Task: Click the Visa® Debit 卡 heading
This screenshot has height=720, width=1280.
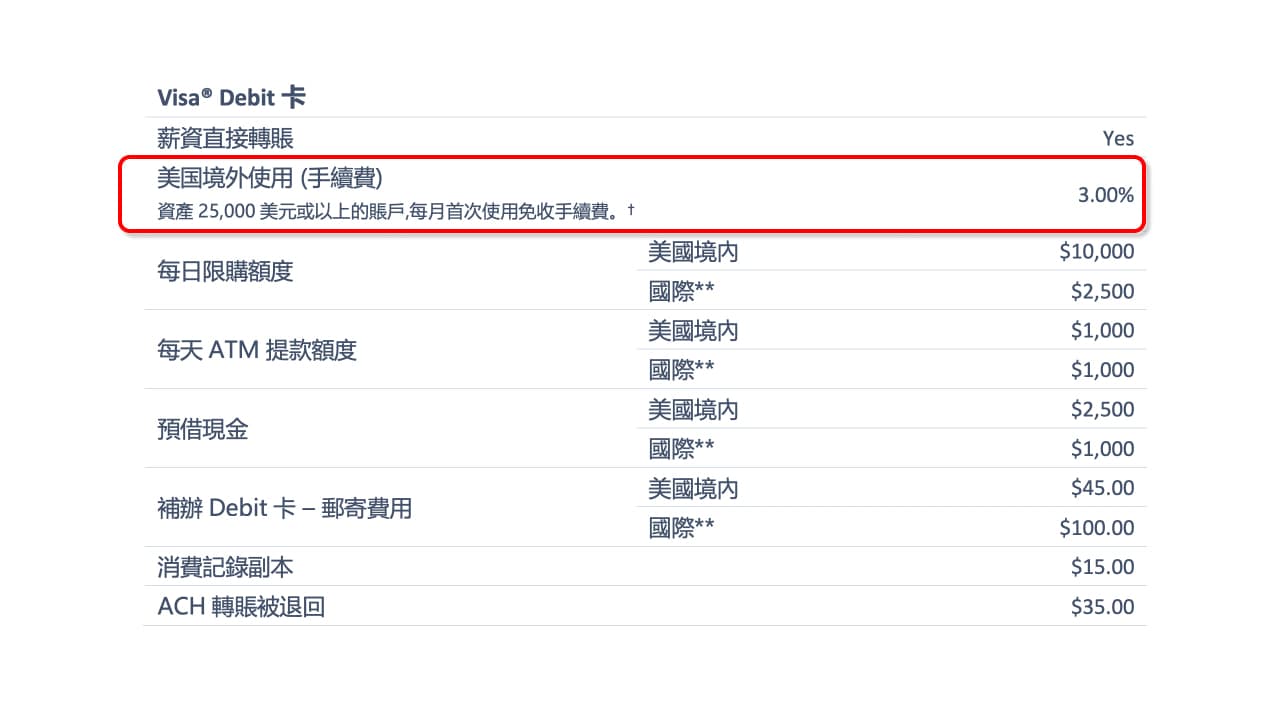Action: click(x=231, y=98)
